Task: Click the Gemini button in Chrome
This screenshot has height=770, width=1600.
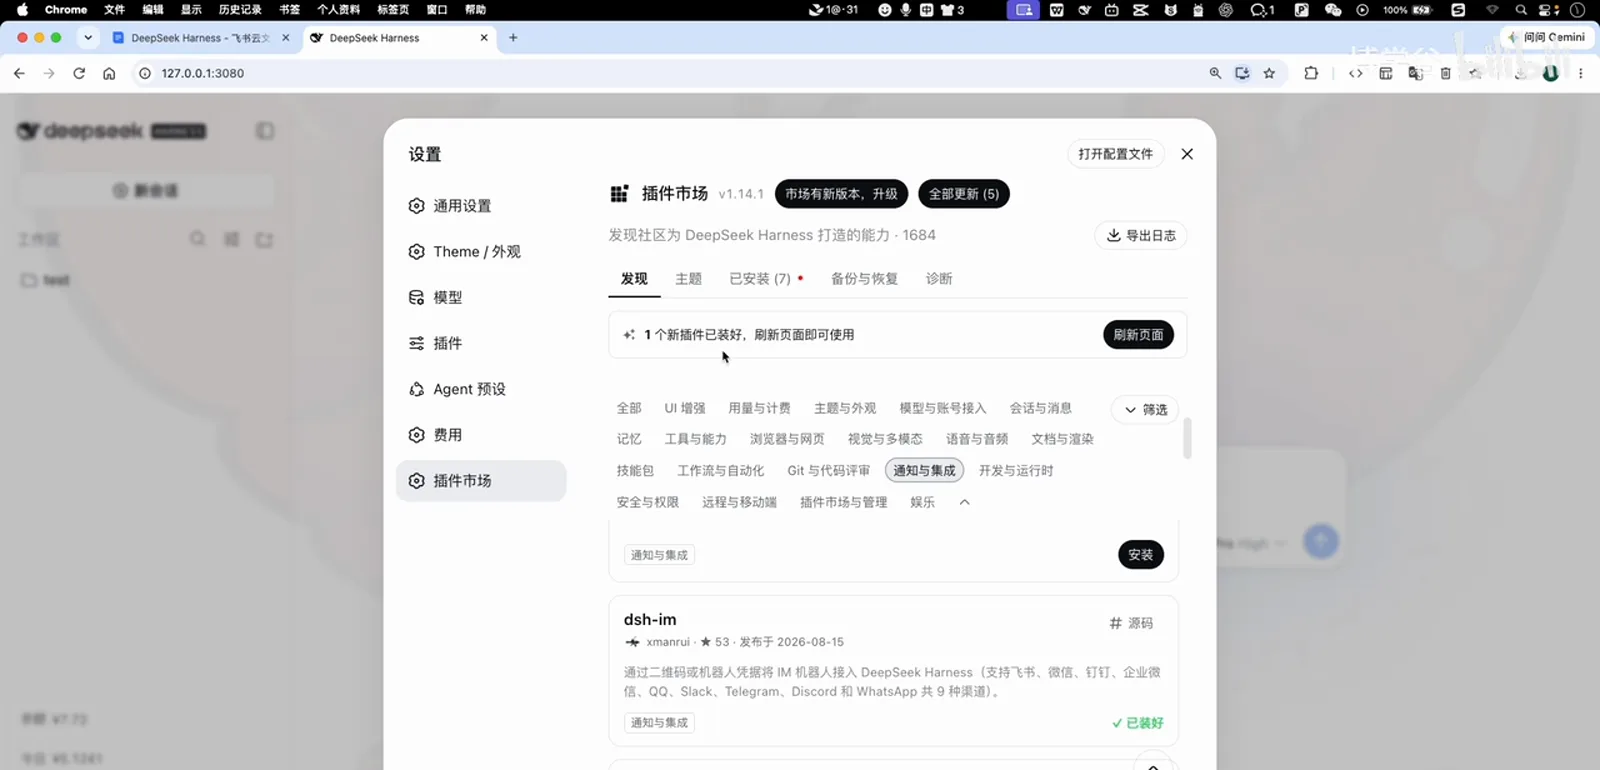Action: tap(1547, 38)
